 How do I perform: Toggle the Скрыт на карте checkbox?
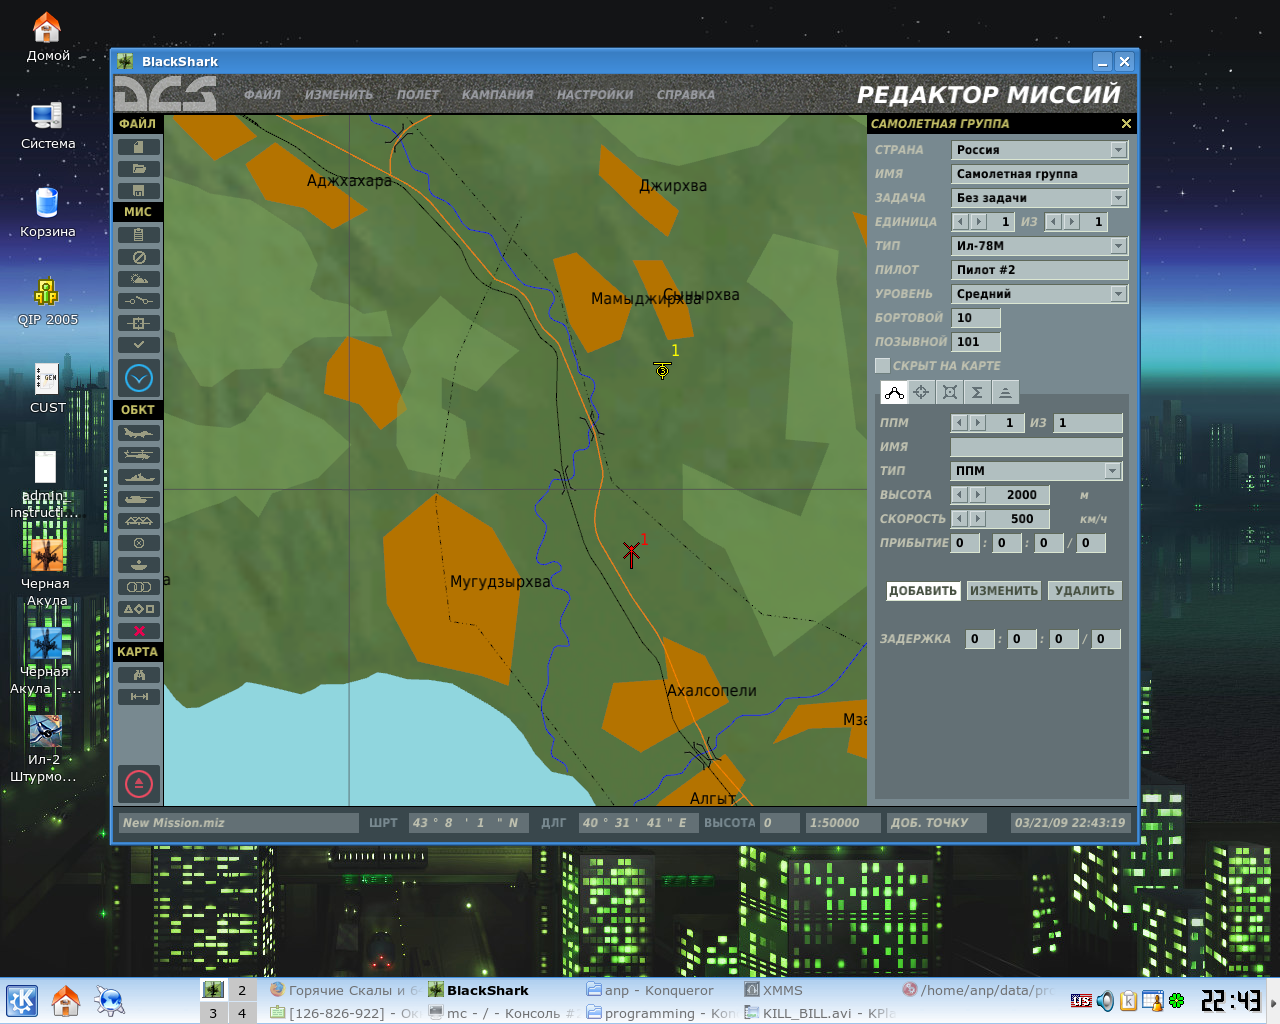pyautogui.click(x=882, y=366)
